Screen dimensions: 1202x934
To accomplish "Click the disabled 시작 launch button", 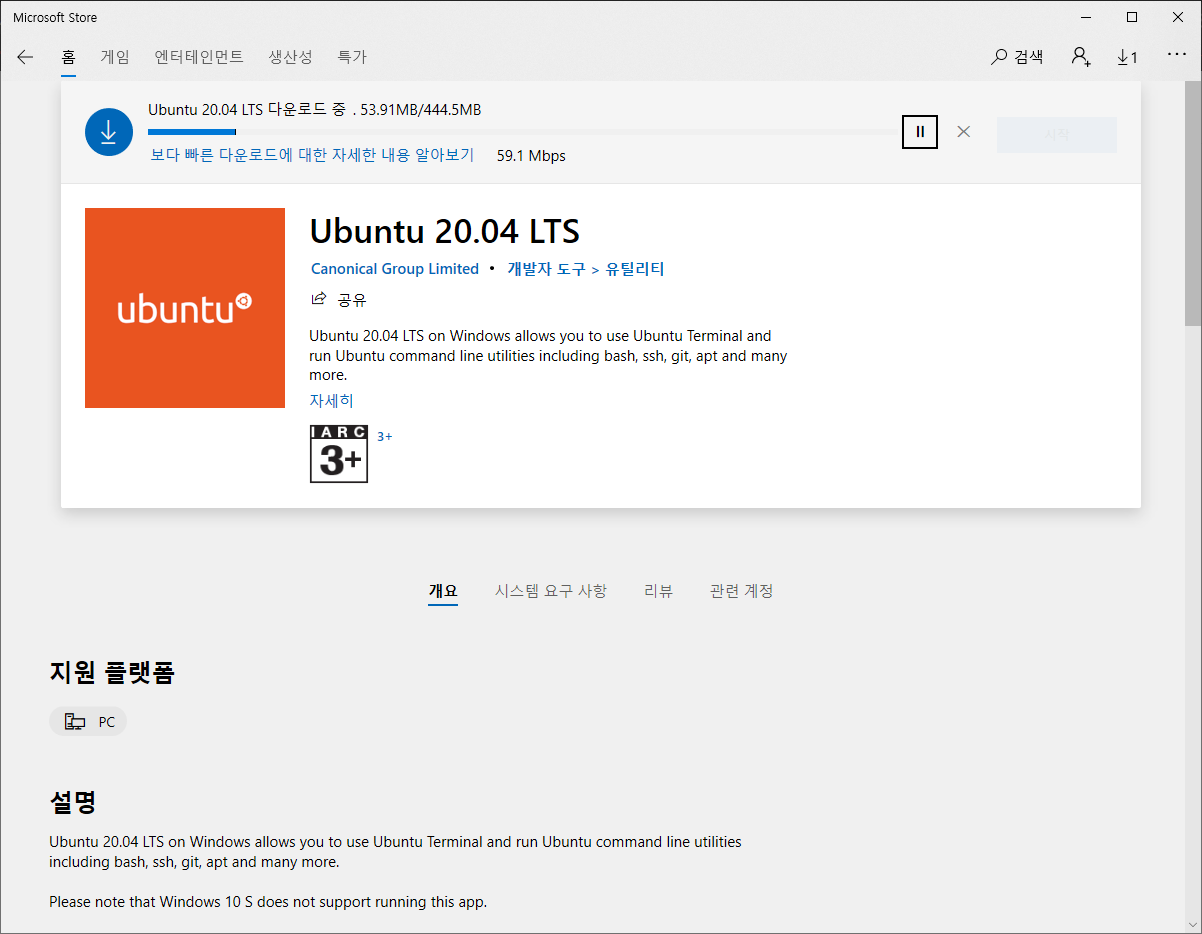I will (1057, 135).
